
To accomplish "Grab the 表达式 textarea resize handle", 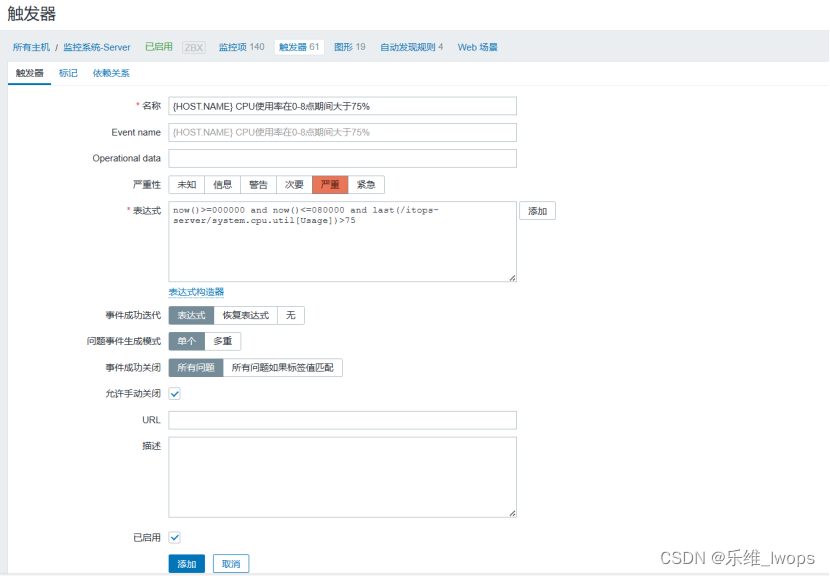I will coord(512,277).
